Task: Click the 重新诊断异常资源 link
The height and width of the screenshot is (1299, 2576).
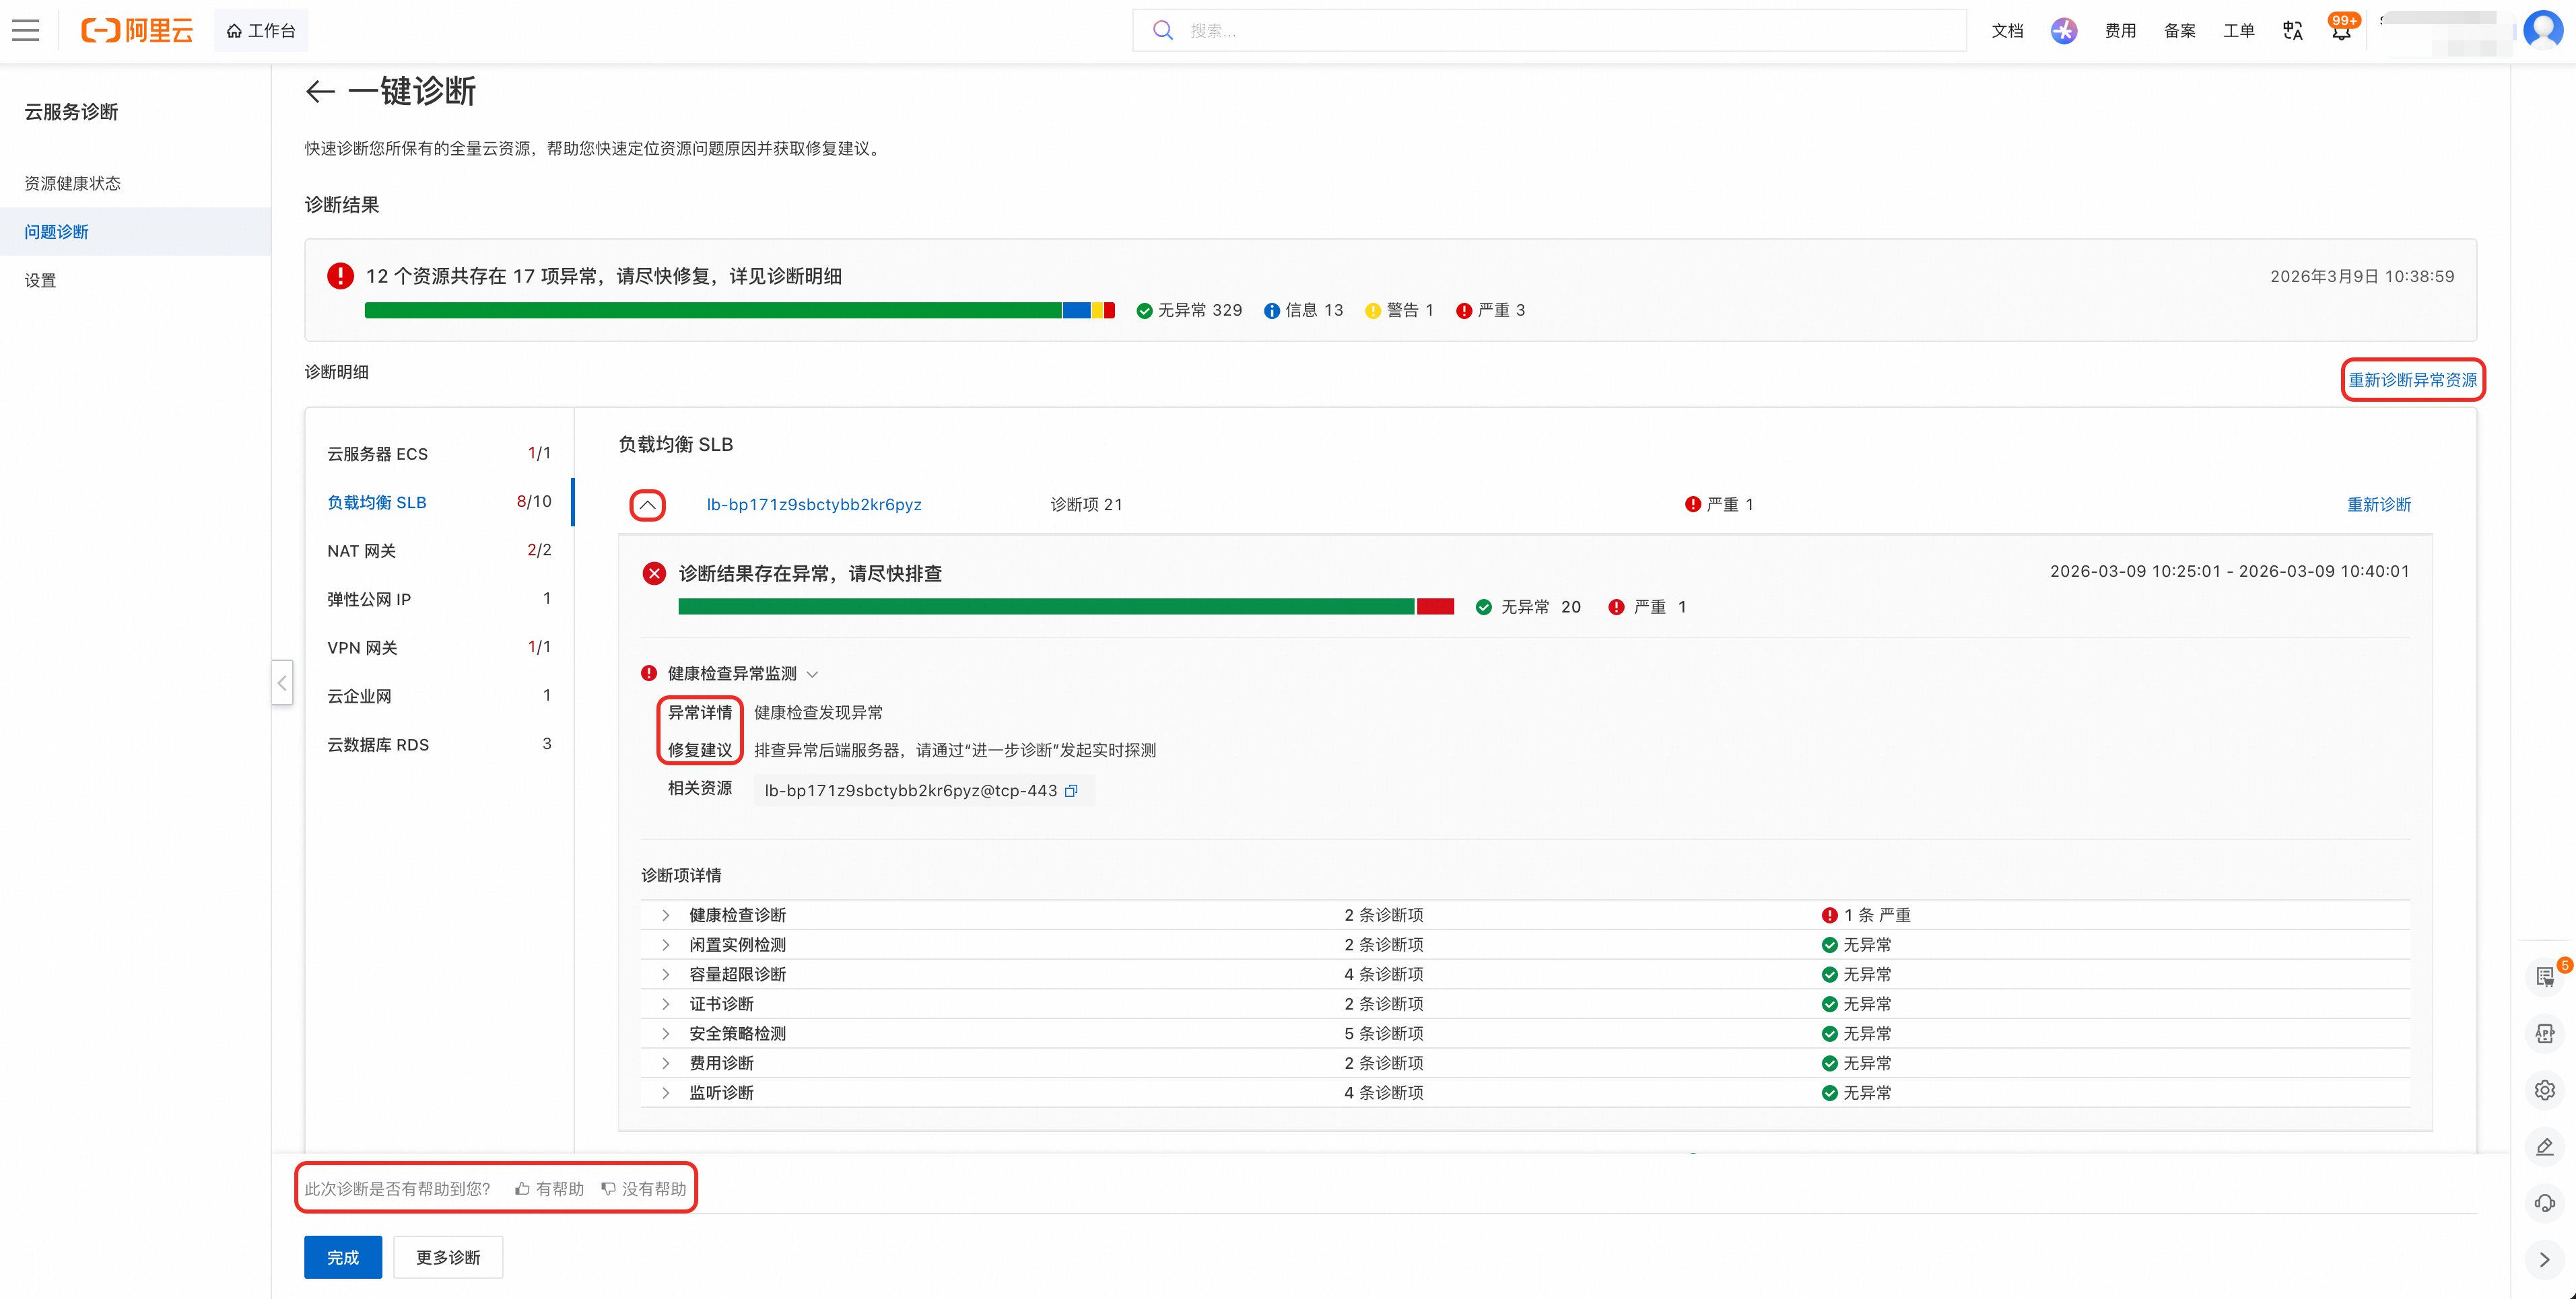Action: pos(2412,380)
